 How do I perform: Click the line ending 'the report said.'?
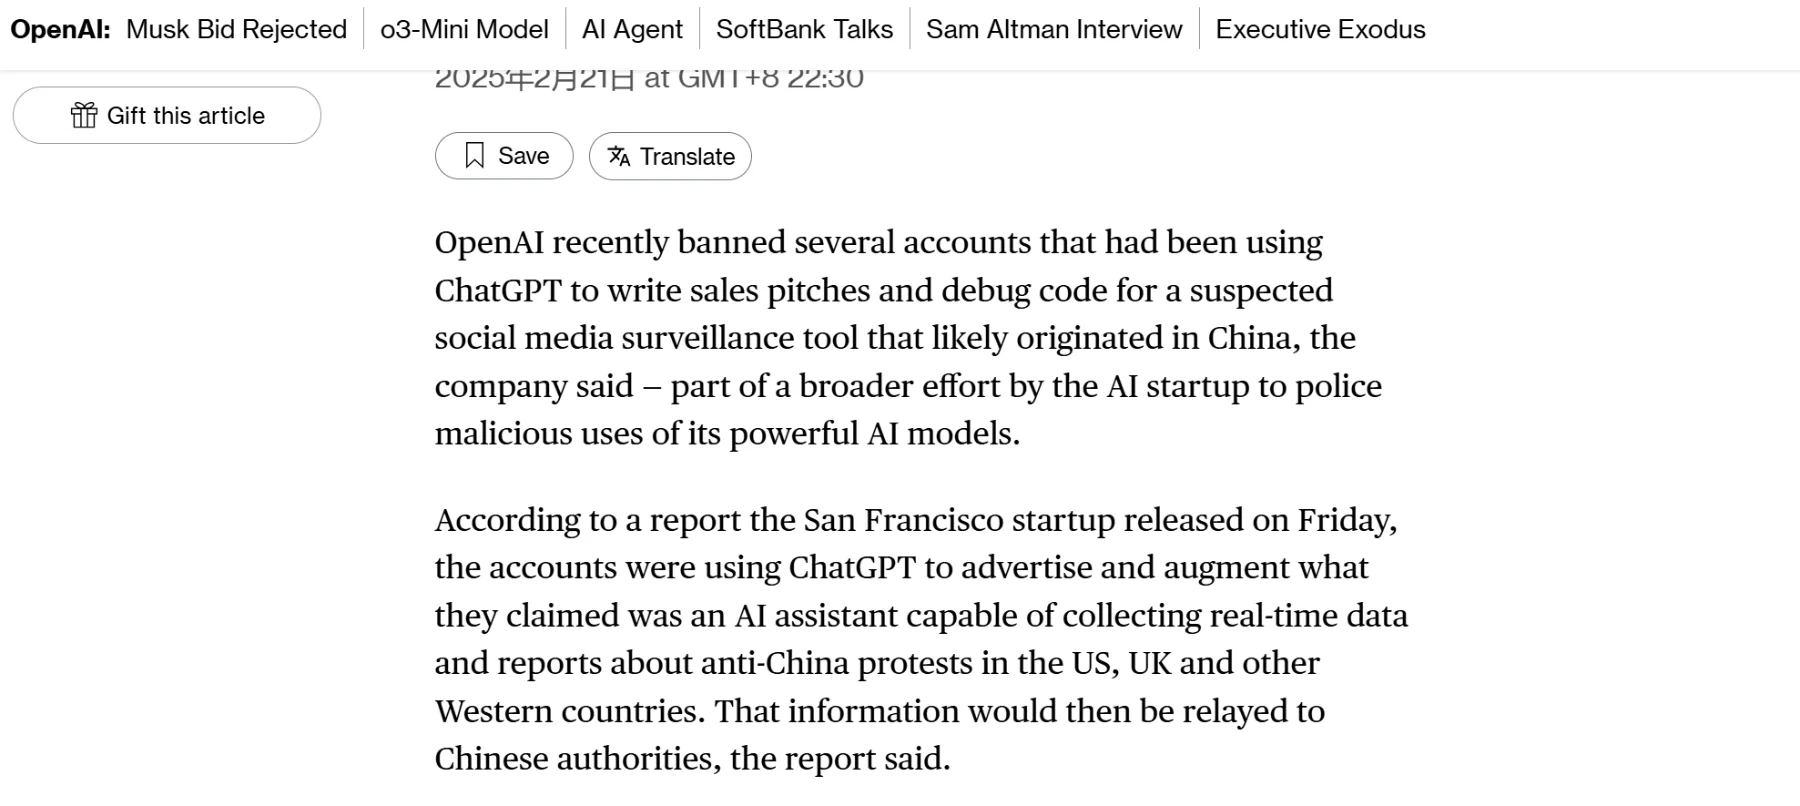click(x=692, y=758)
